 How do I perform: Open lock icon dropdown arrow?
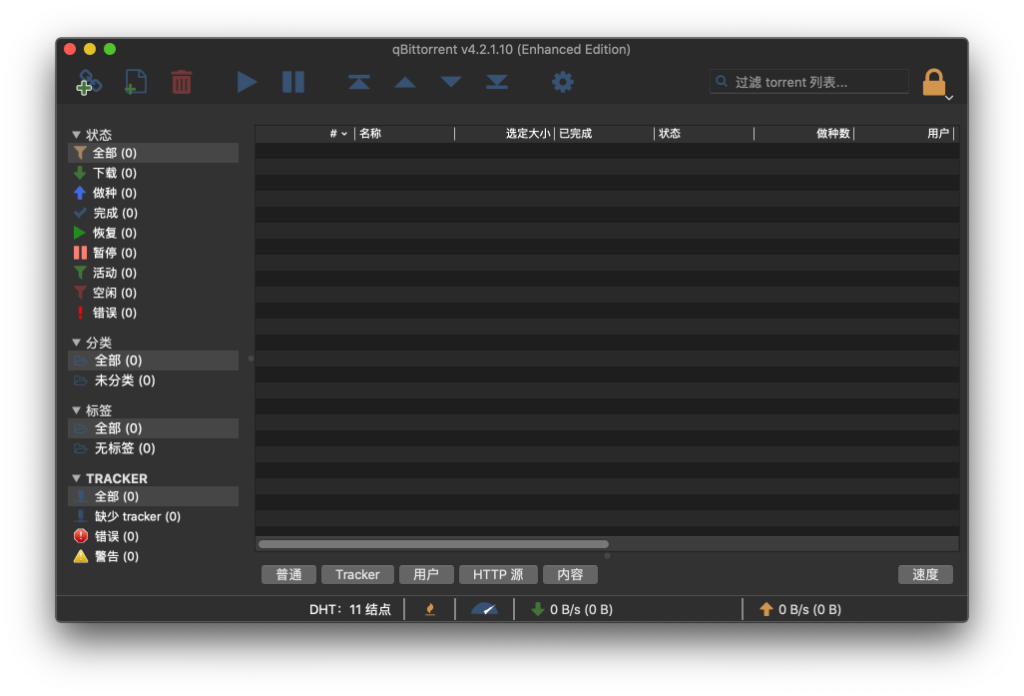point(950,97)
